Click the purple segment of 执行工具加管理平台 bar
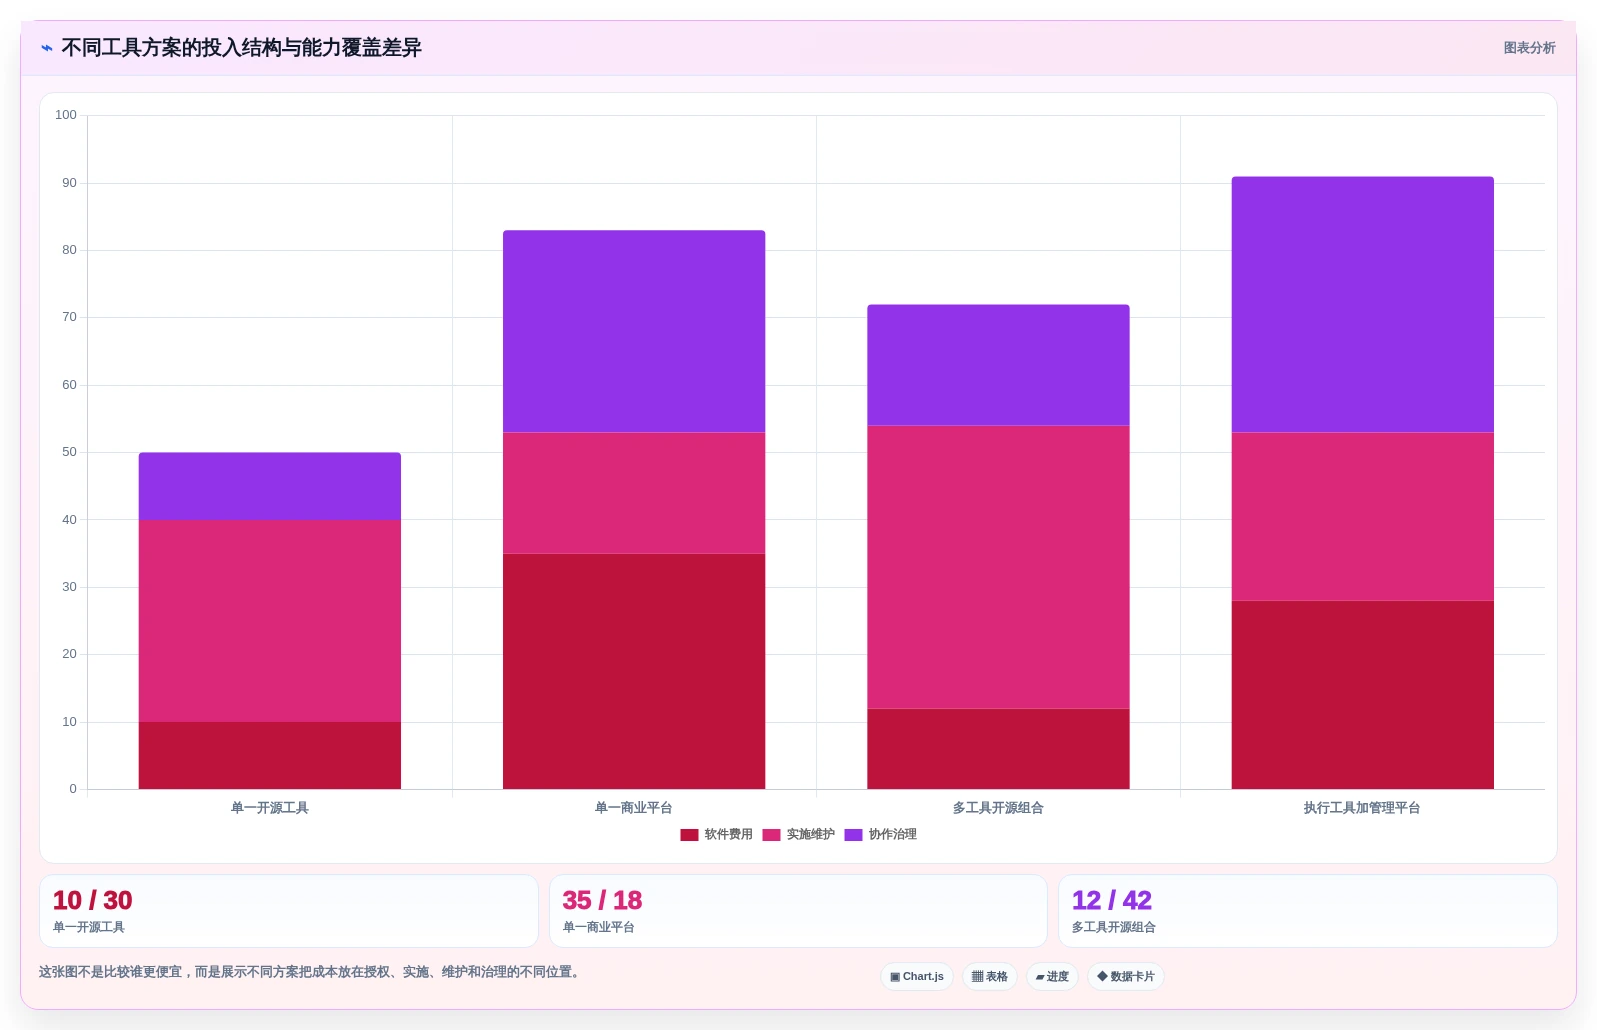 tap(1363, 304)
